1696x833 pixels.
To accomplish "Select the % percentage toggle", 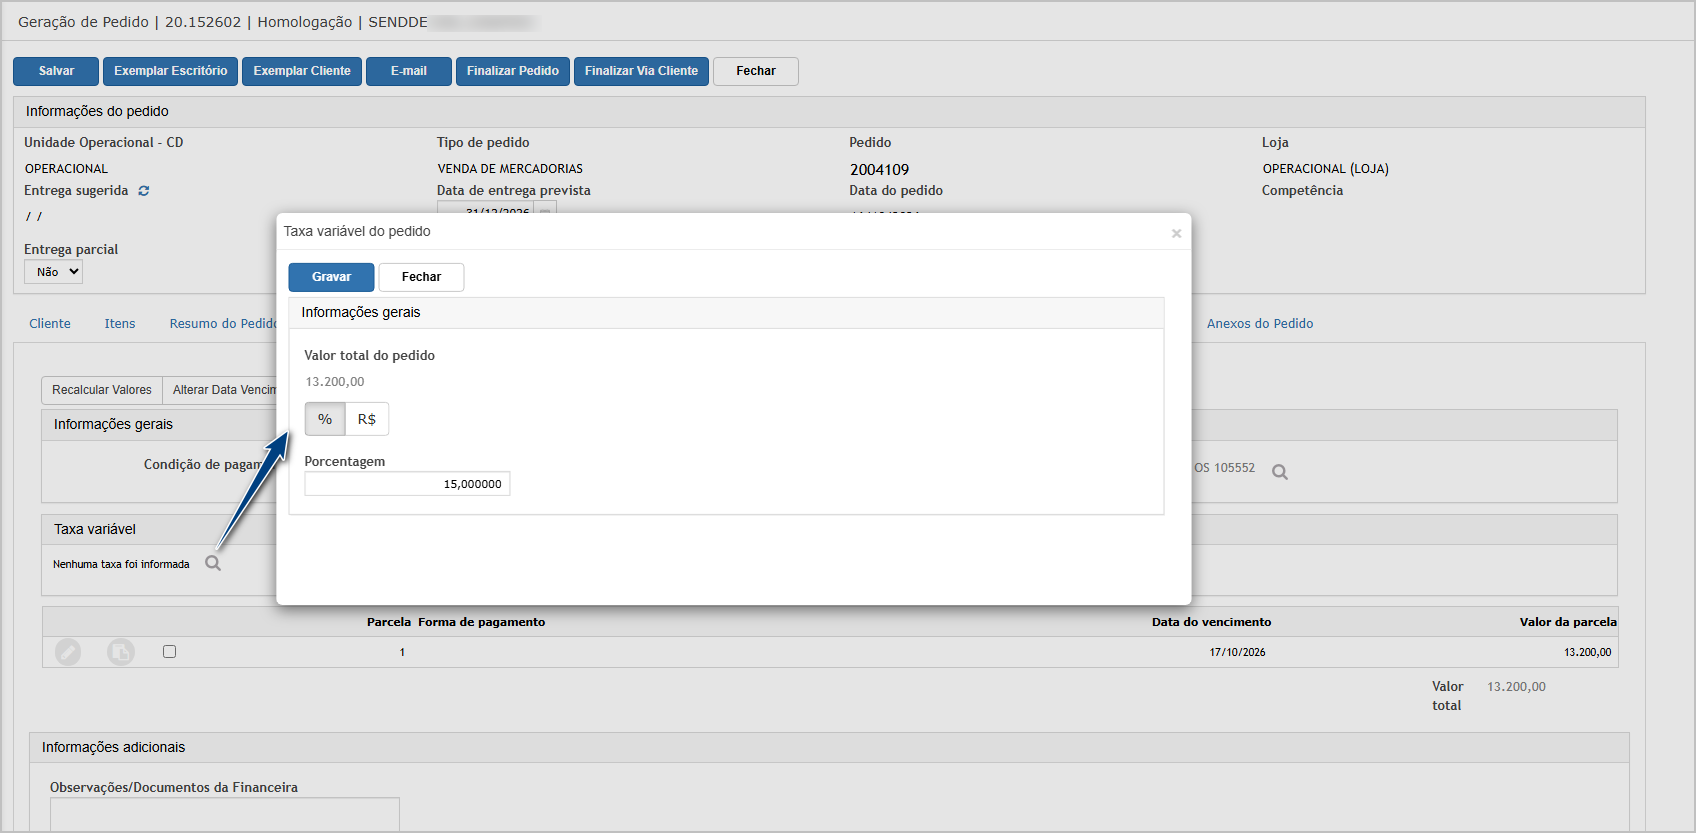I will (325, 419).
